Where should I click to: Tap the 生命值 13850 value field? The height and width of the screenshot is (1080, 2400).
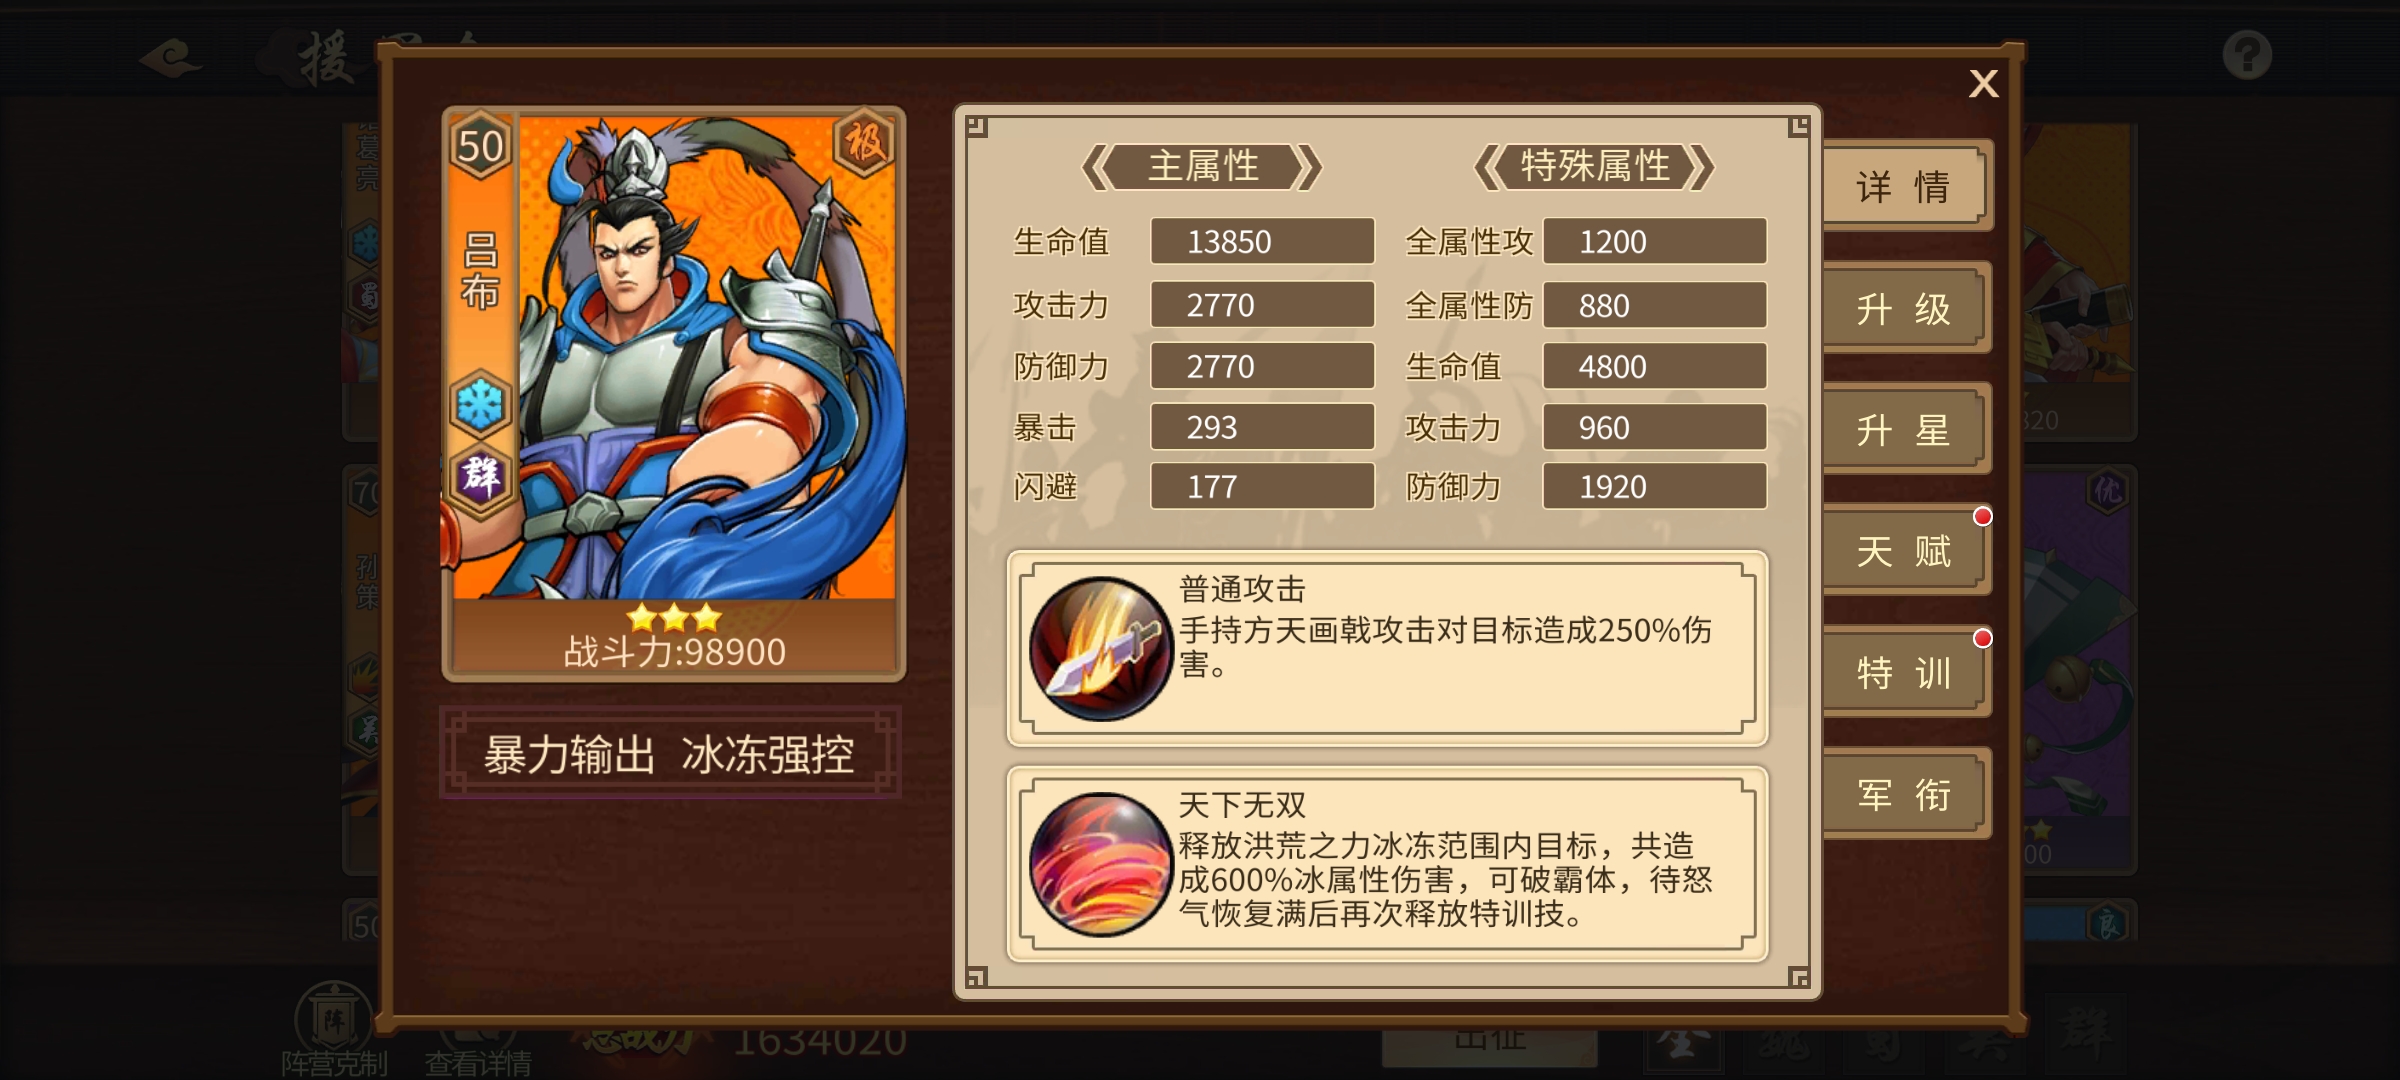[1262, 242]
